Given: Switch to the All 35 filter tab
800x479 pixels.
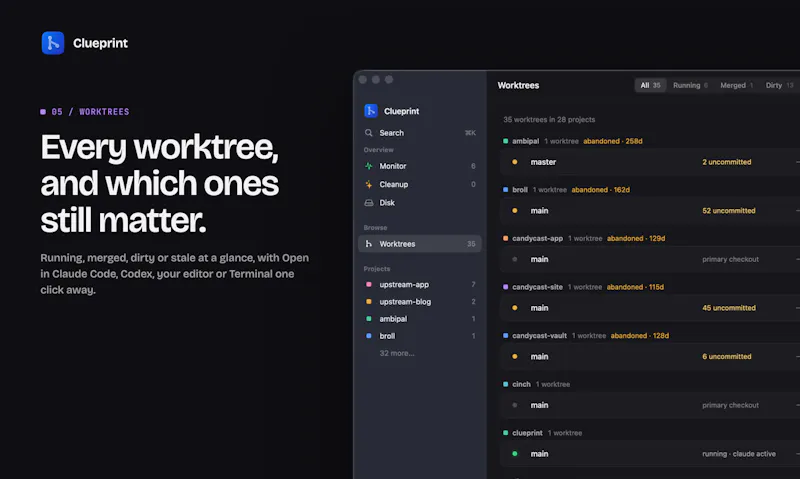Looking at the screenshot, I should (650, 85).
